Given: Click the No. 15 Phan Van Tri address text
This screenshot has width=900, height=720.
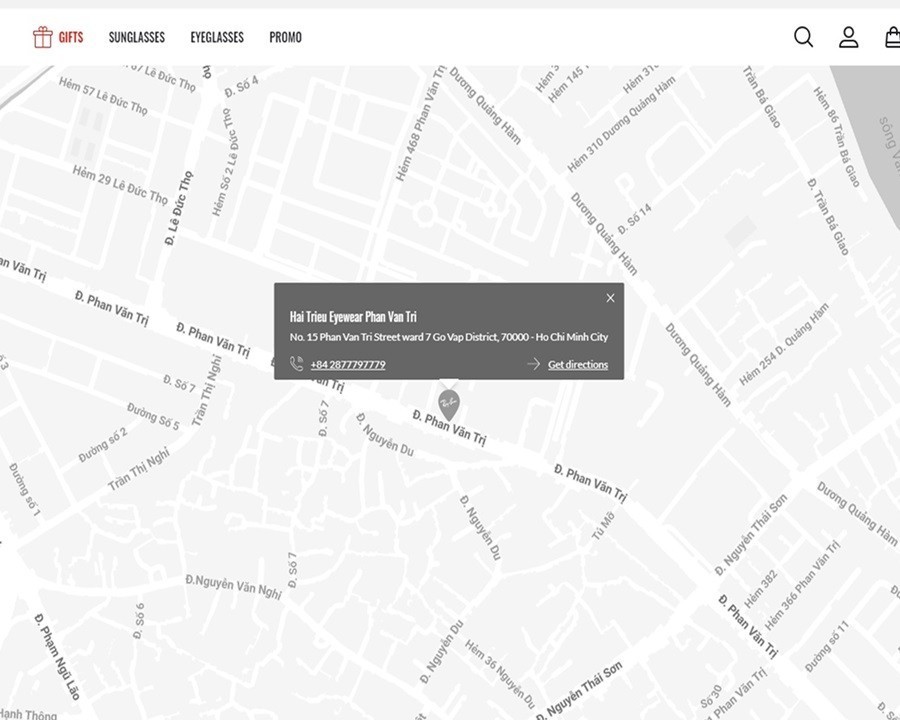Looking at the screenshot, I should tap(448, 338).
